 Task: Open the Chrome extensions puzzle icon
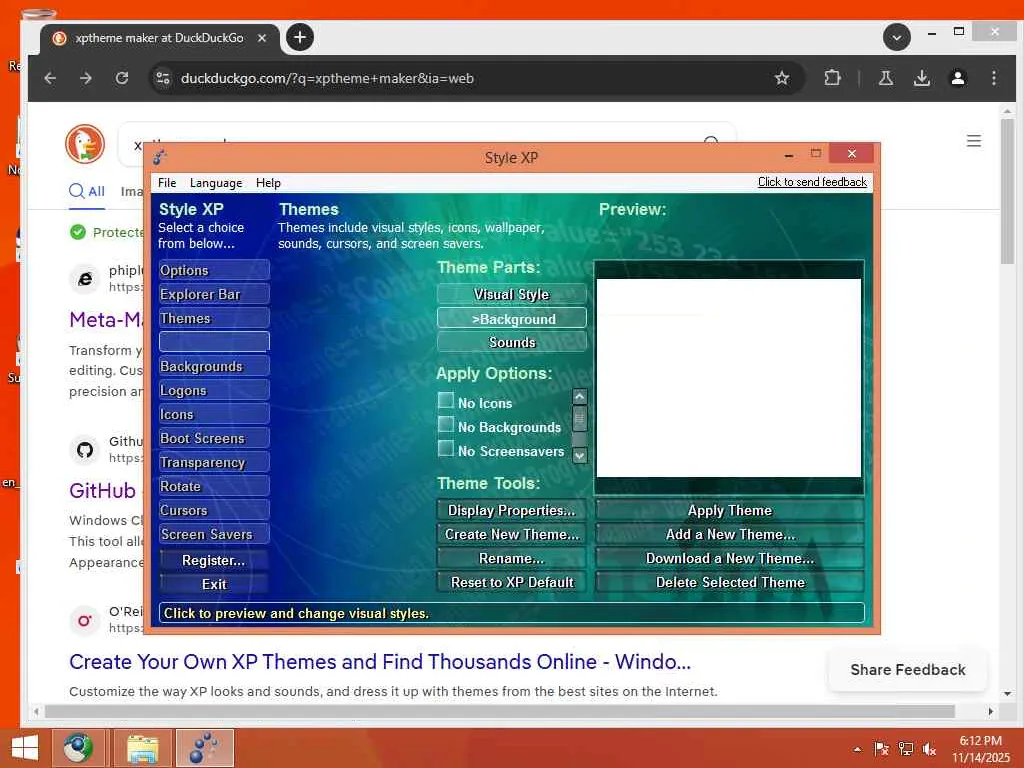pyautogui.click(x=832, y=78)
